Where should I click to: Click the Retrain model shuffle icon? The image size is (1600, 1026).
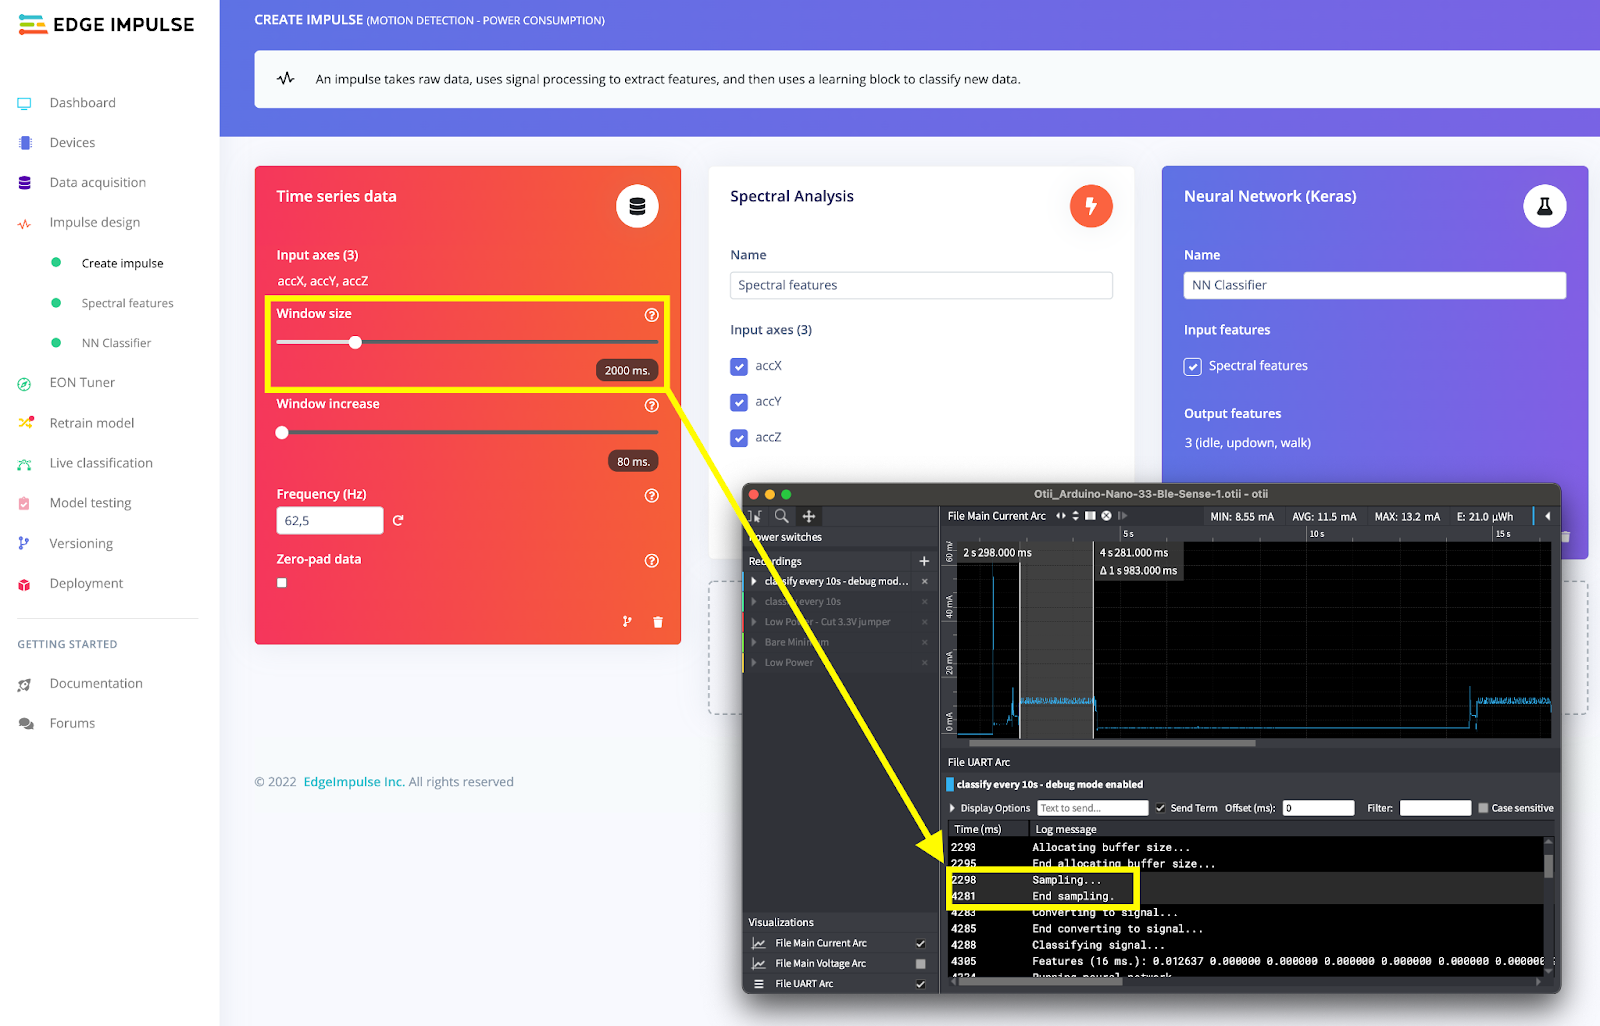(26, 423)
